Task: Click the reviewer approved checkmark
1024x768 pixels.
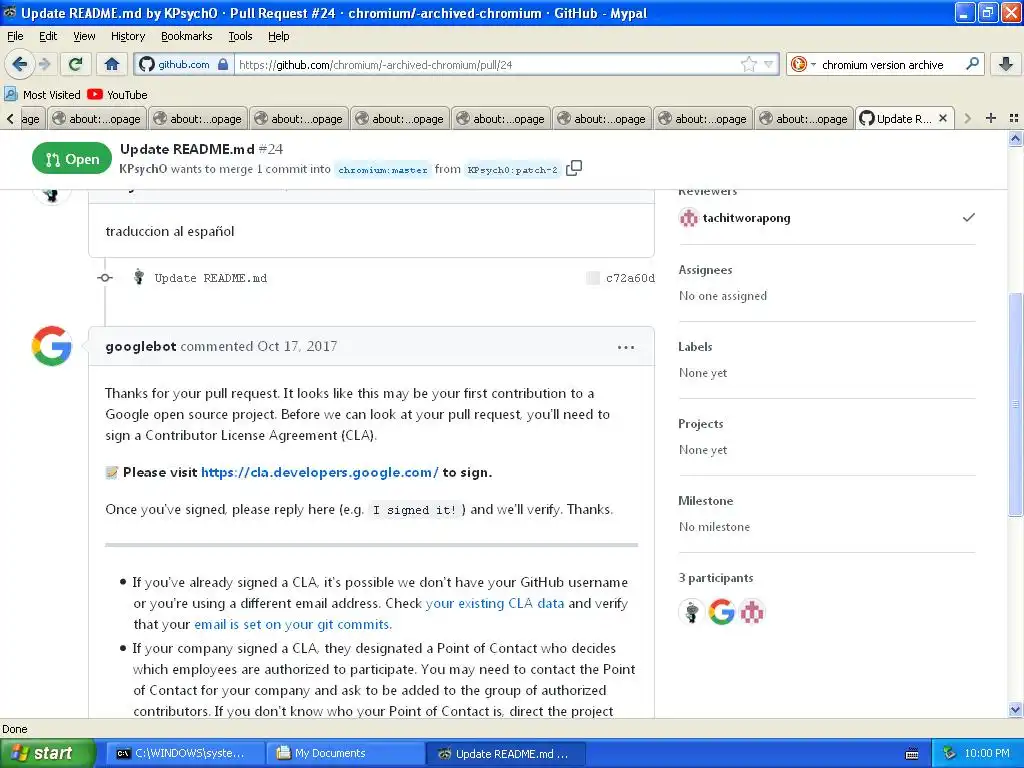Action: point(968,217)
